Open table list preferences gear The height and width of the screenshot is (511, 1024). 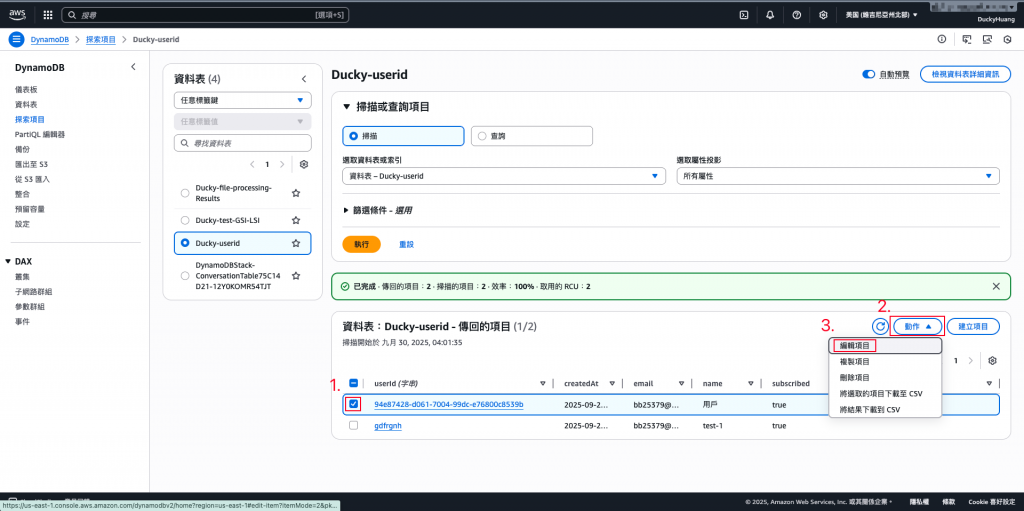pyautogui.click(x=304, y=165)
